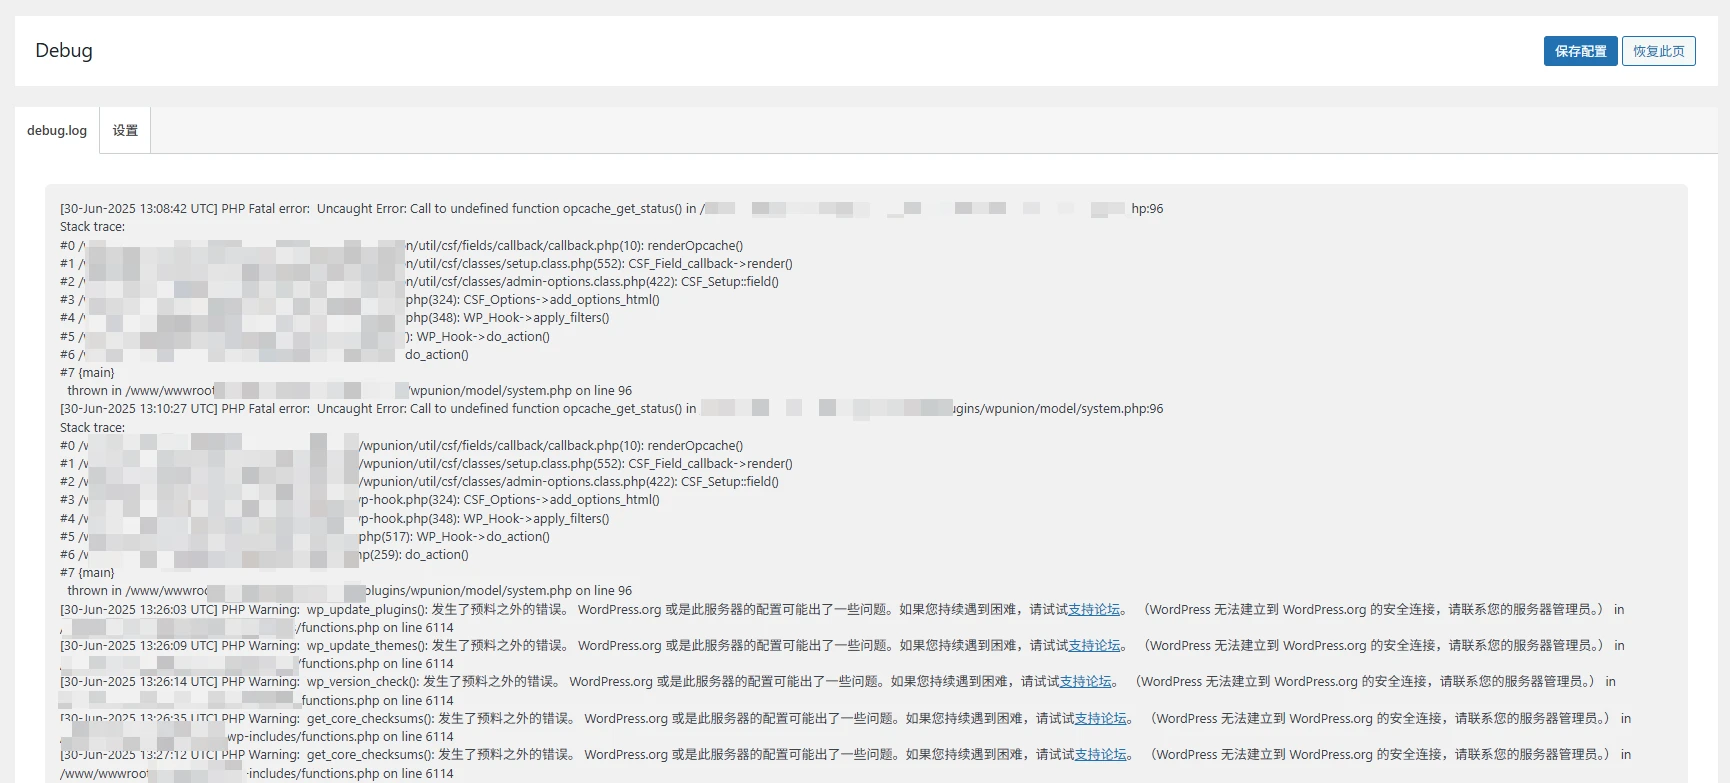The width and height of the screenshot is (1730, 783).
Task: Select the 13:08:42 PHP Fatal error line
Action: [380, 209]
